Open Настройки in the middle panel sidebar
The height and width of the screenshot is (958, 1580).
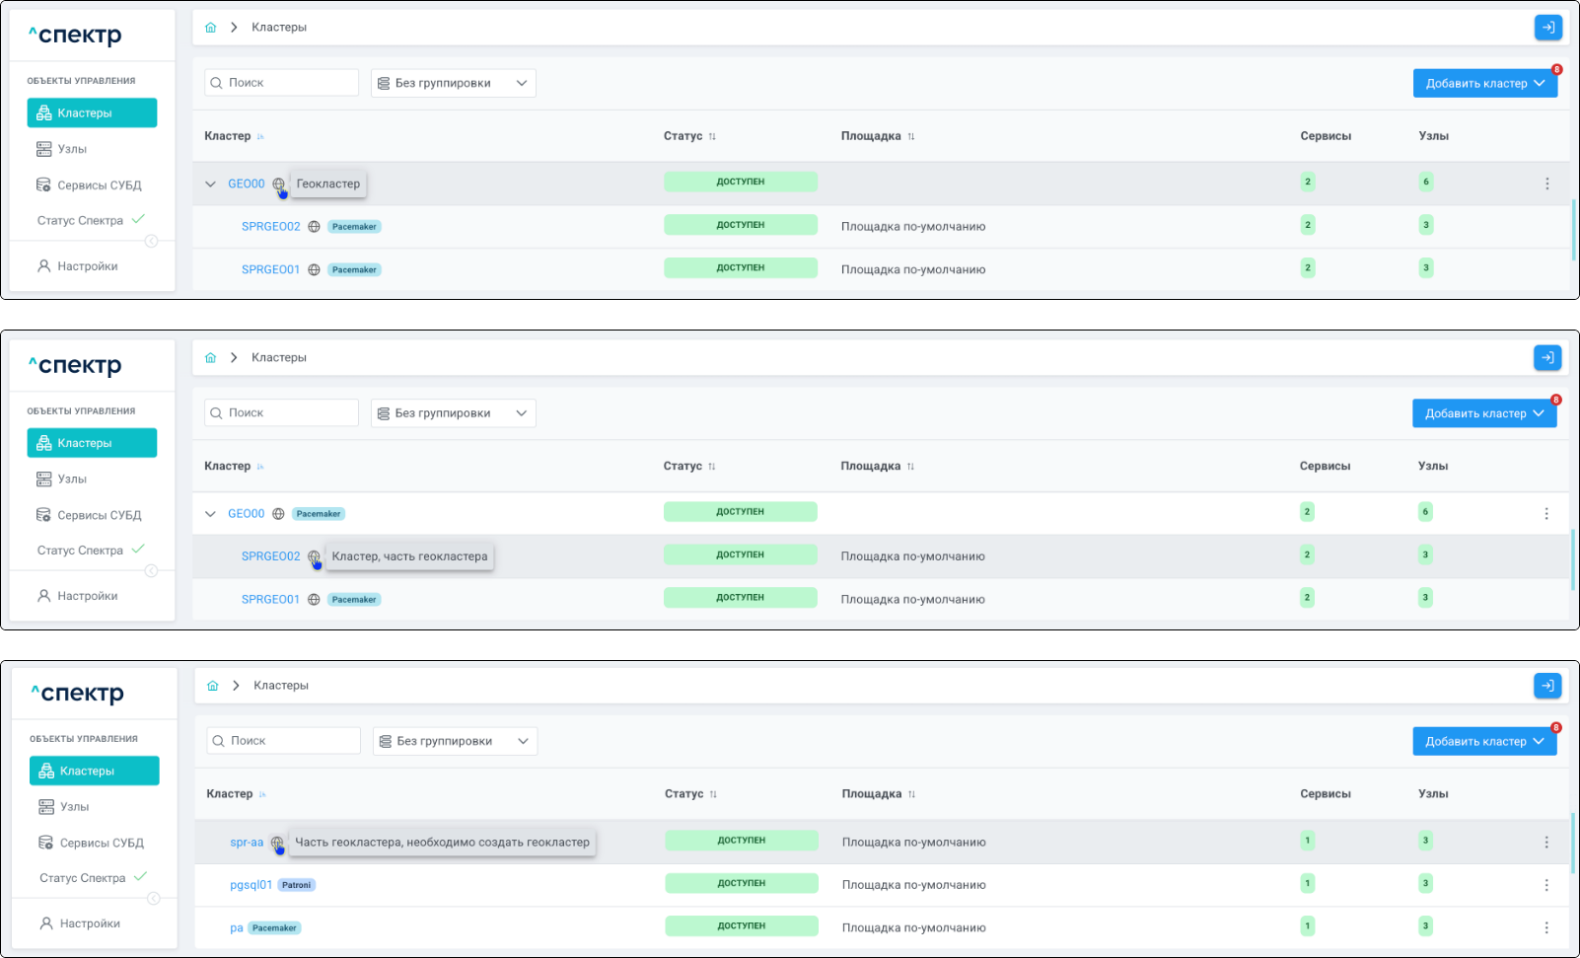tap(87, 596)
